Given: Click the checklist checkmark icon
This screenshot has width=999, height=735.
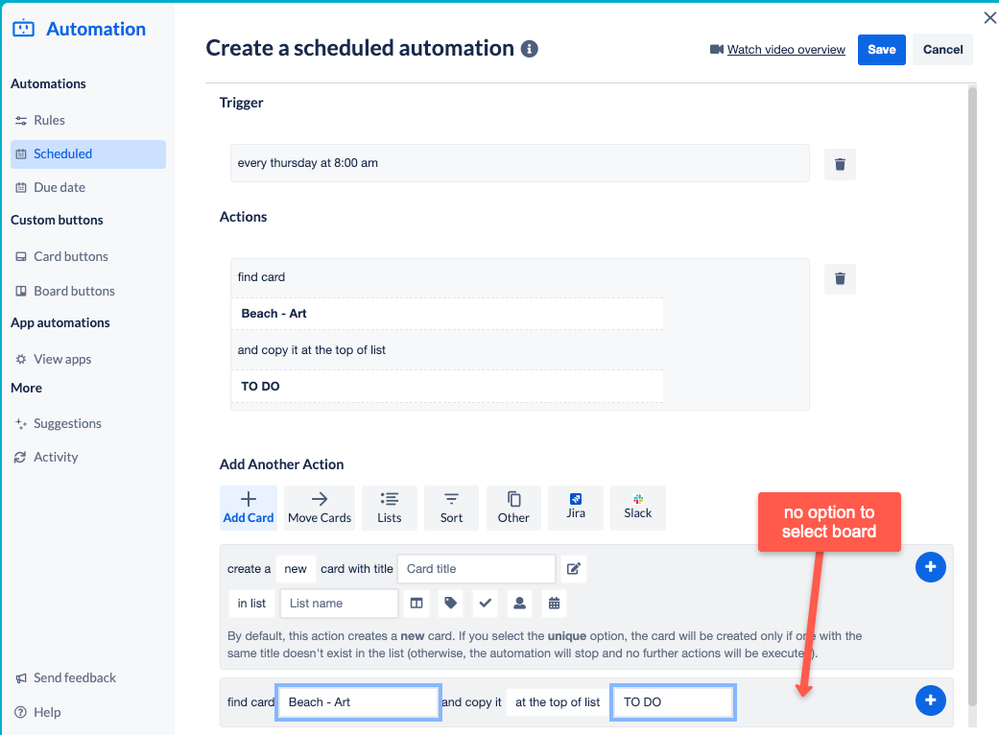Looking at the screenshot, I should 486,603.
